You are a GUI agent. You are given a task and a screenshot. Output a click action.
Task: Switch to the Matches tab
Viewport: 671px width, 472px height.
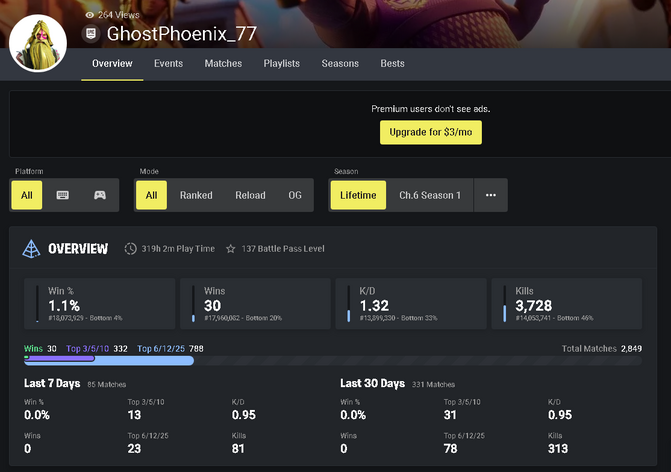tap(223, 63)
